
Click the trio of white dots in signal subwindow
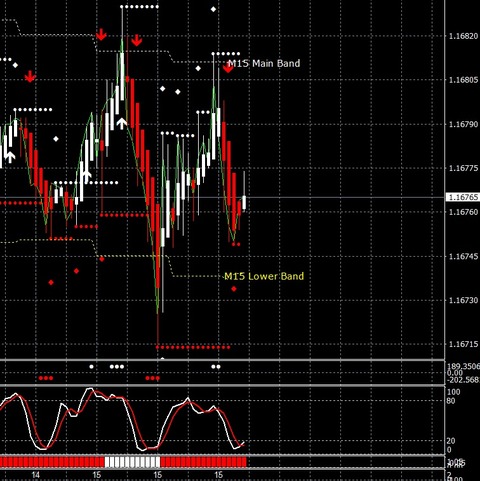117,367
